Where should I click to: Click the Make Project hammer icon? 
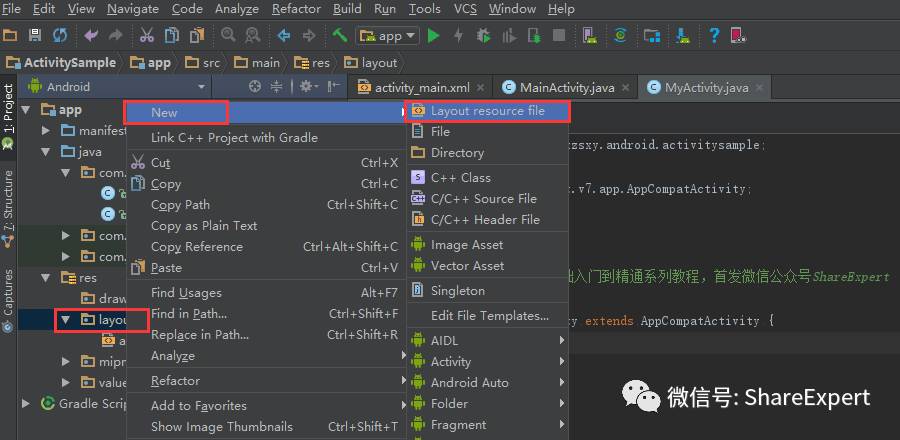(340, 36)
